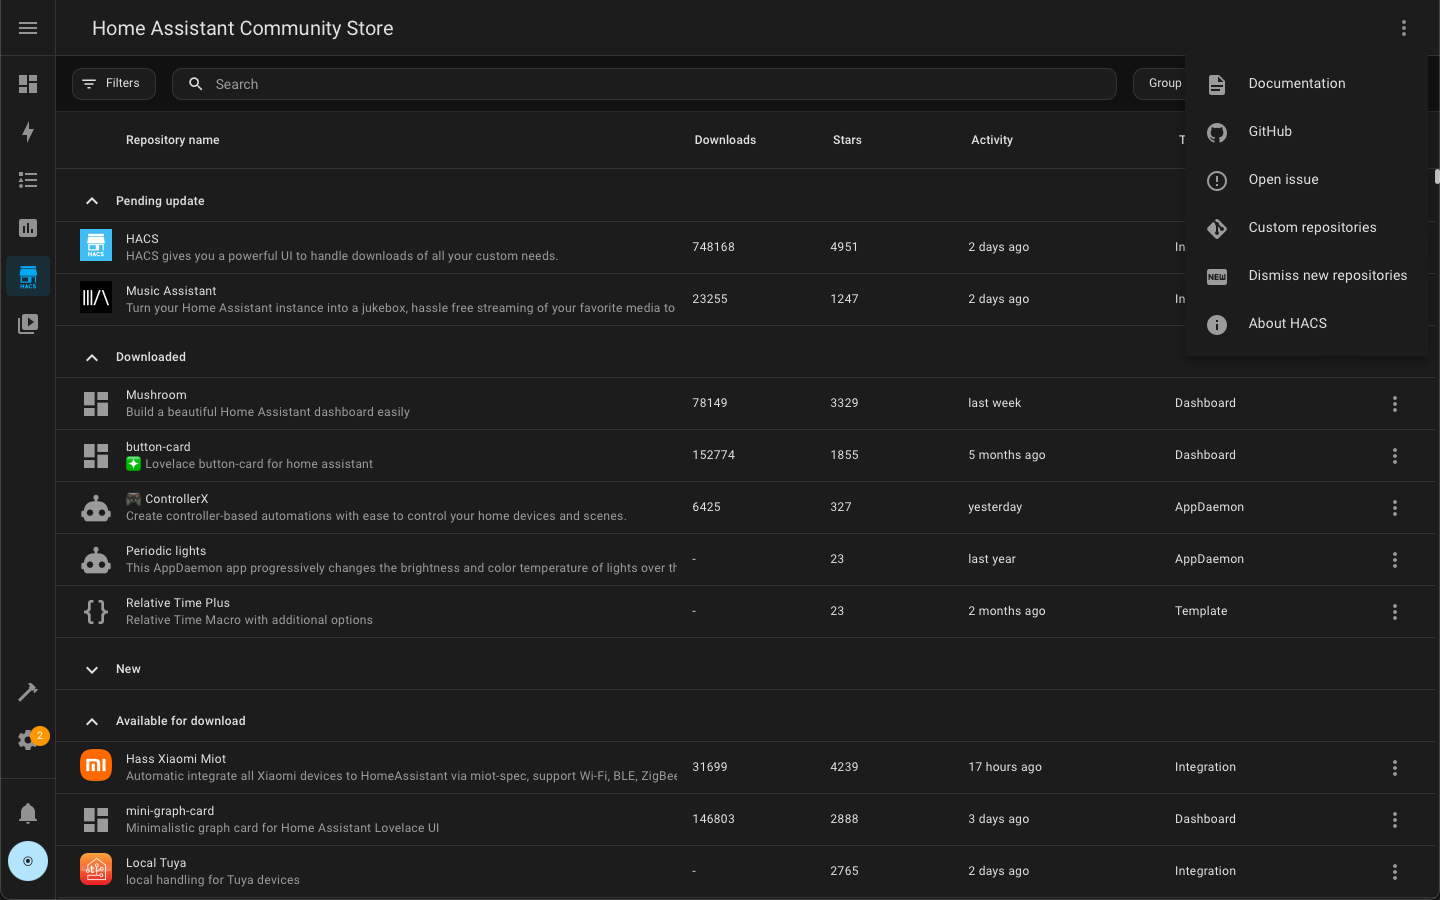Click the '17 hours ago' activity cell

click(1005, 767)
